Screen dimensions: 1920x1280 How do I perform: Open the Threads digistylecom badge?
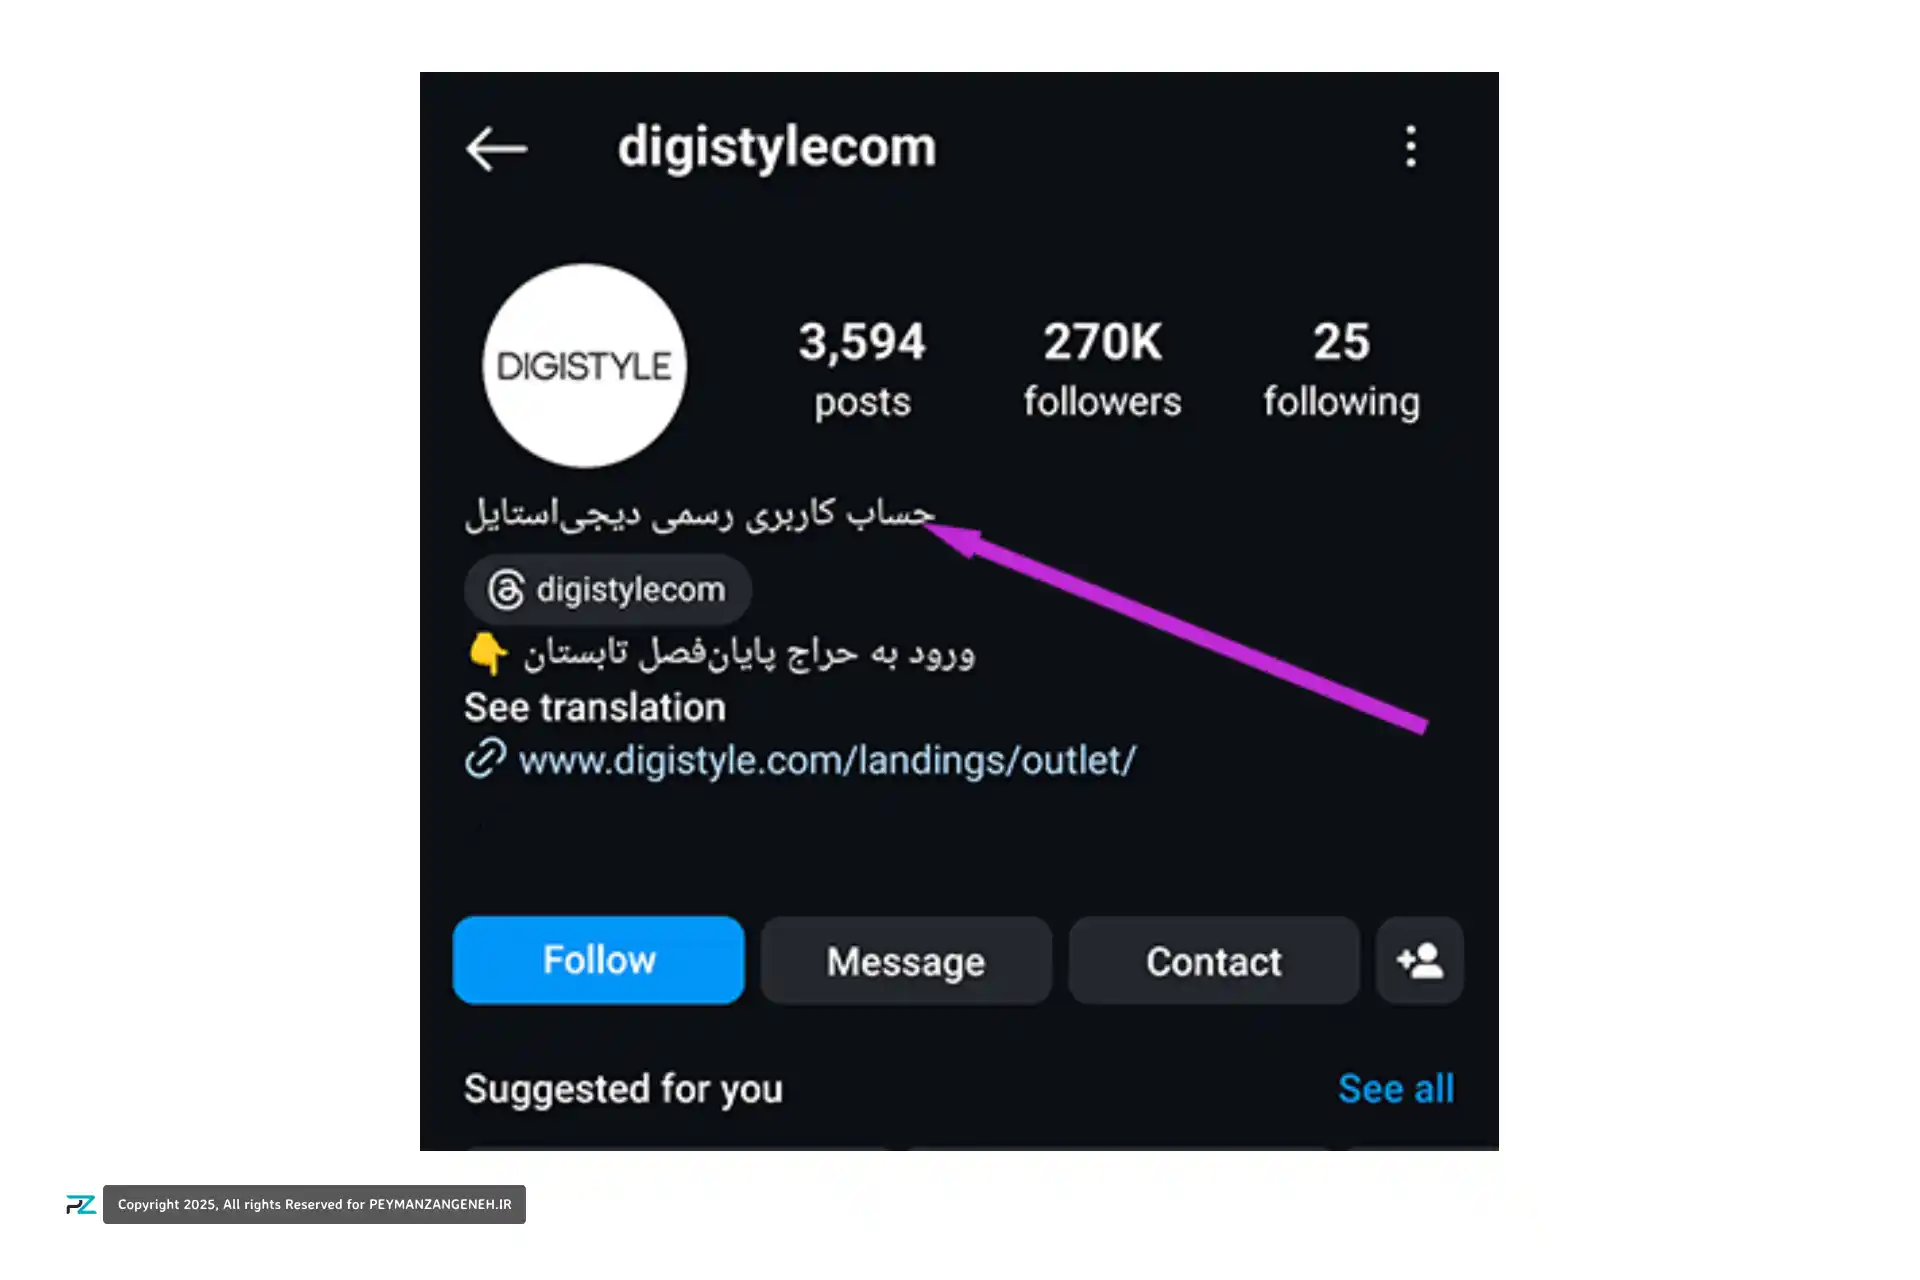[608, 590]
